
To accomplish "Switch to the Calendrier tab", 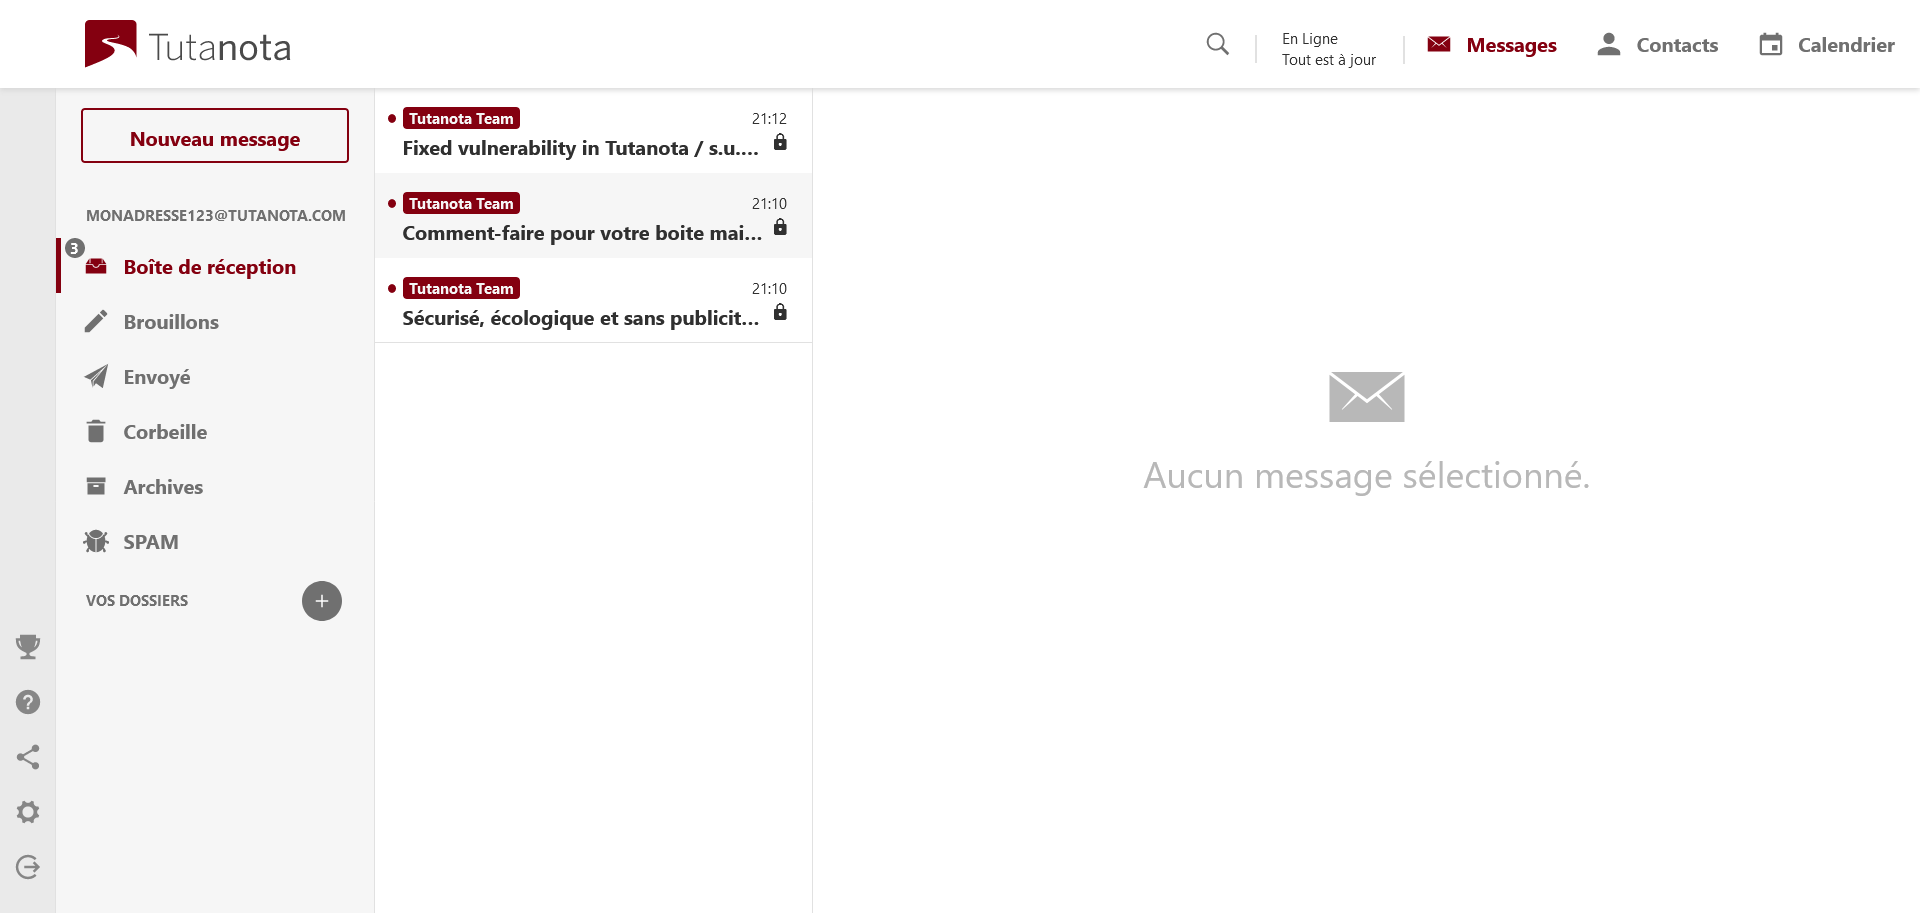I will [x=1826, y=45].
